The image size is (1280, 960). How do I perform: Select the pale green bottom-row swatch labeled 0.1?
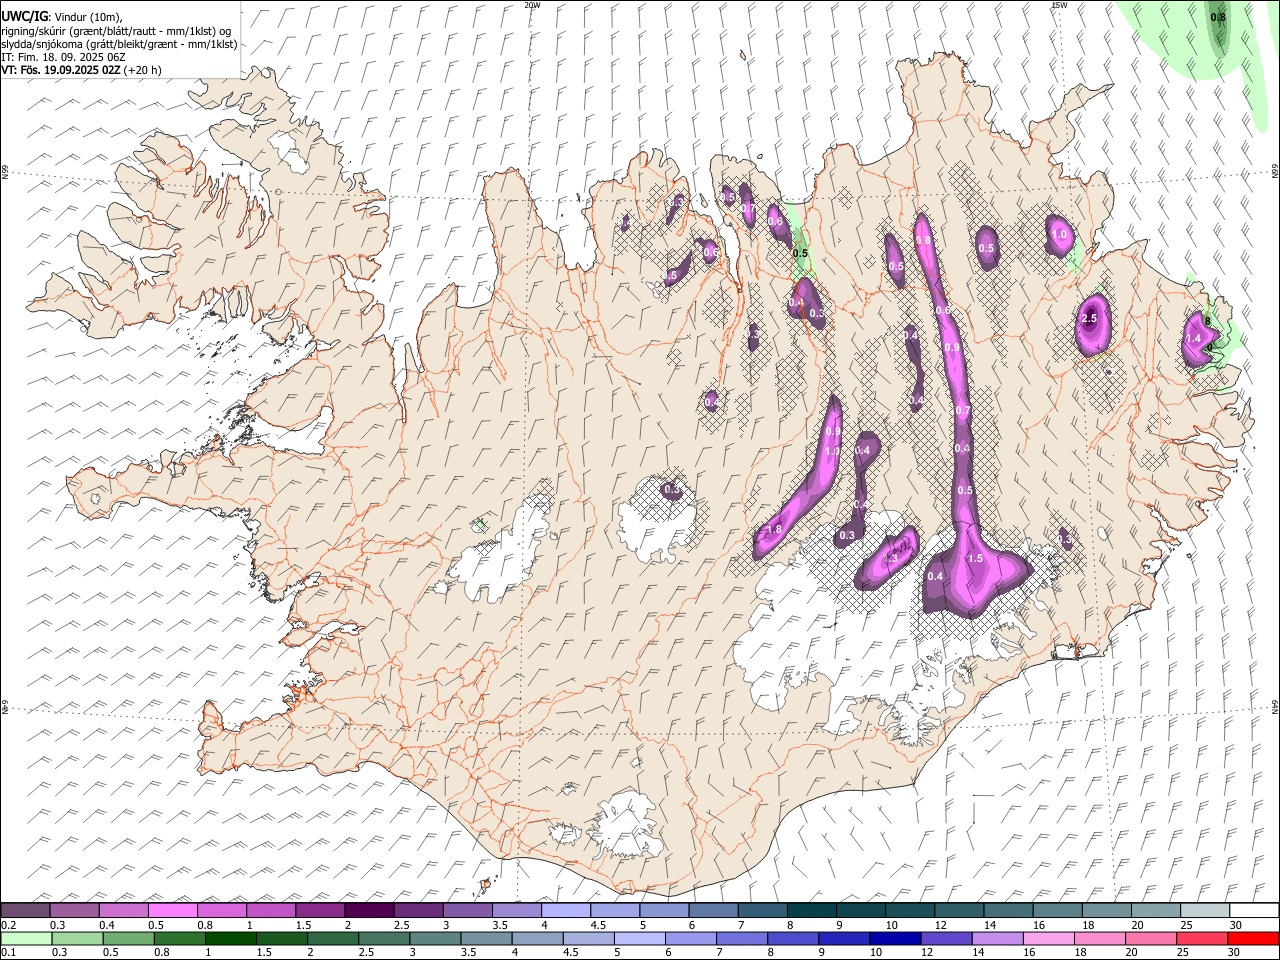(x=26, y=938)
